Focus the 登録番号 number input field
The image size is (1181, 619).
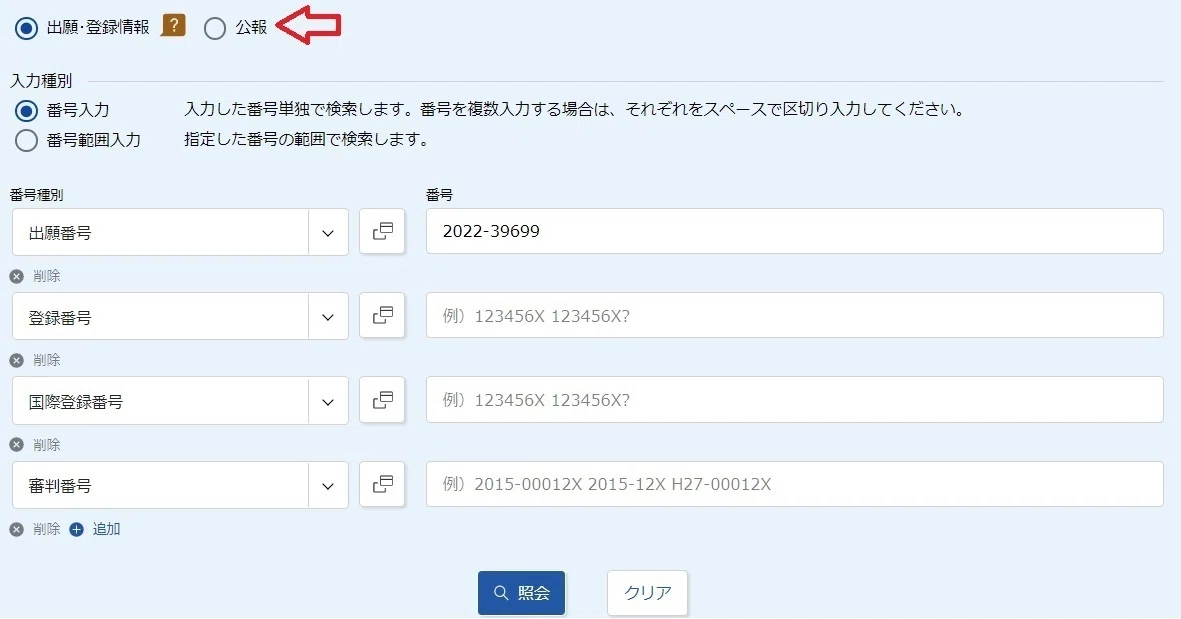pyautogui.click(x=795, y=316)
